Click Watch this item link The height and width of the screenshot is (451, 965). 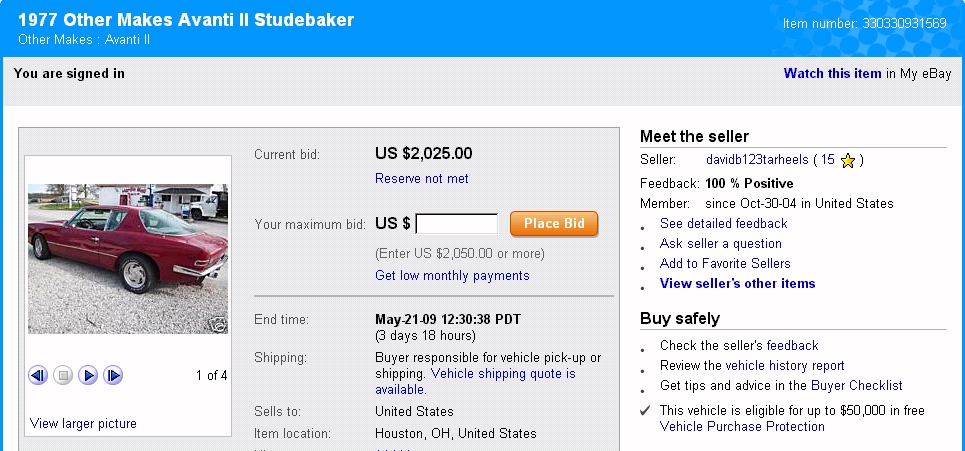[x=832, y=73]
